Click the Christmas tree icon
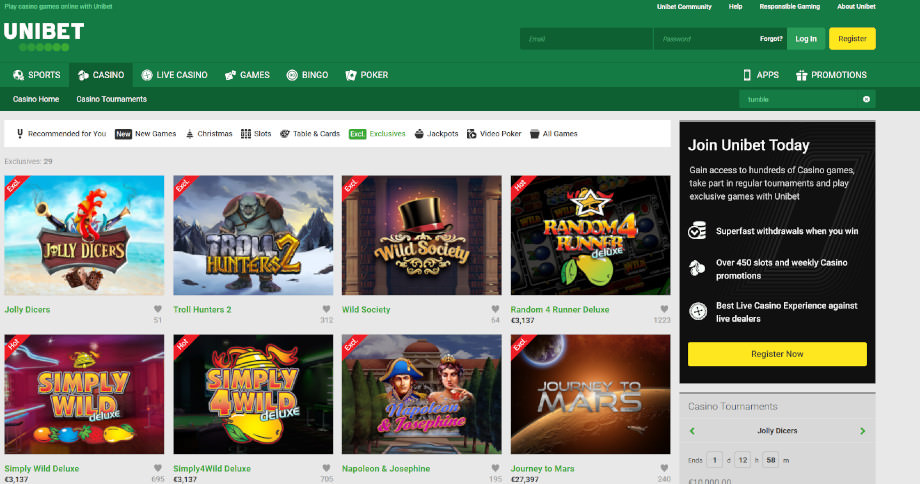The width and height of the screenshot is (920, 484). 190,134
